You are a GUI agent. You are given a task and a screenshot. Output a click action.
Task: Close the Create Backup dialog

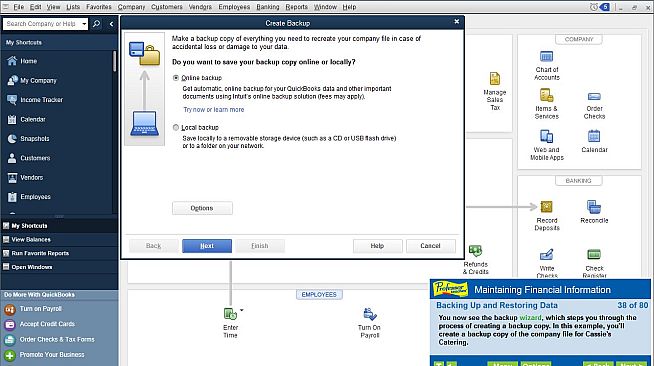(457, 22)
